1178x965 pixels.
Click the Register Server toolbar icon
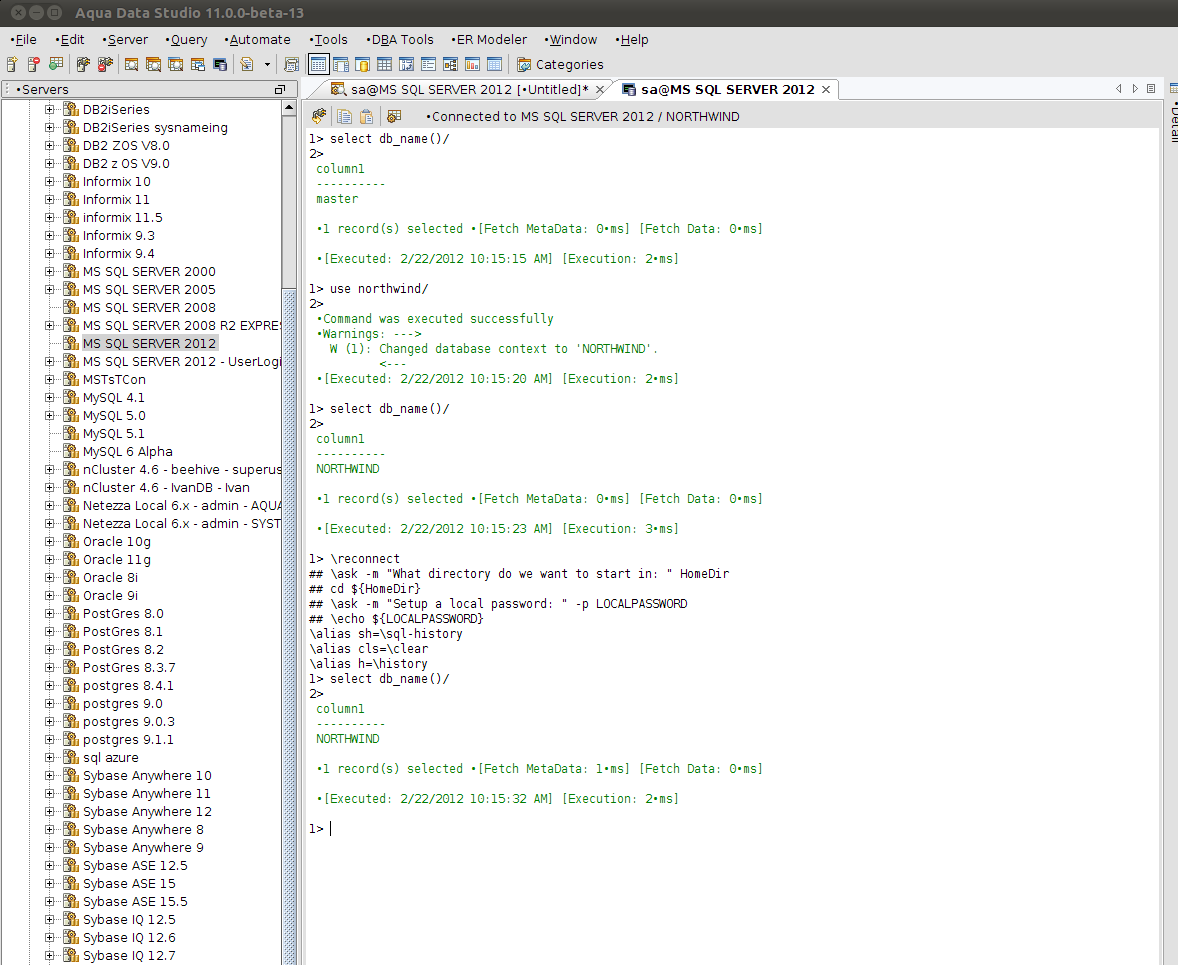tap(12, 65)
